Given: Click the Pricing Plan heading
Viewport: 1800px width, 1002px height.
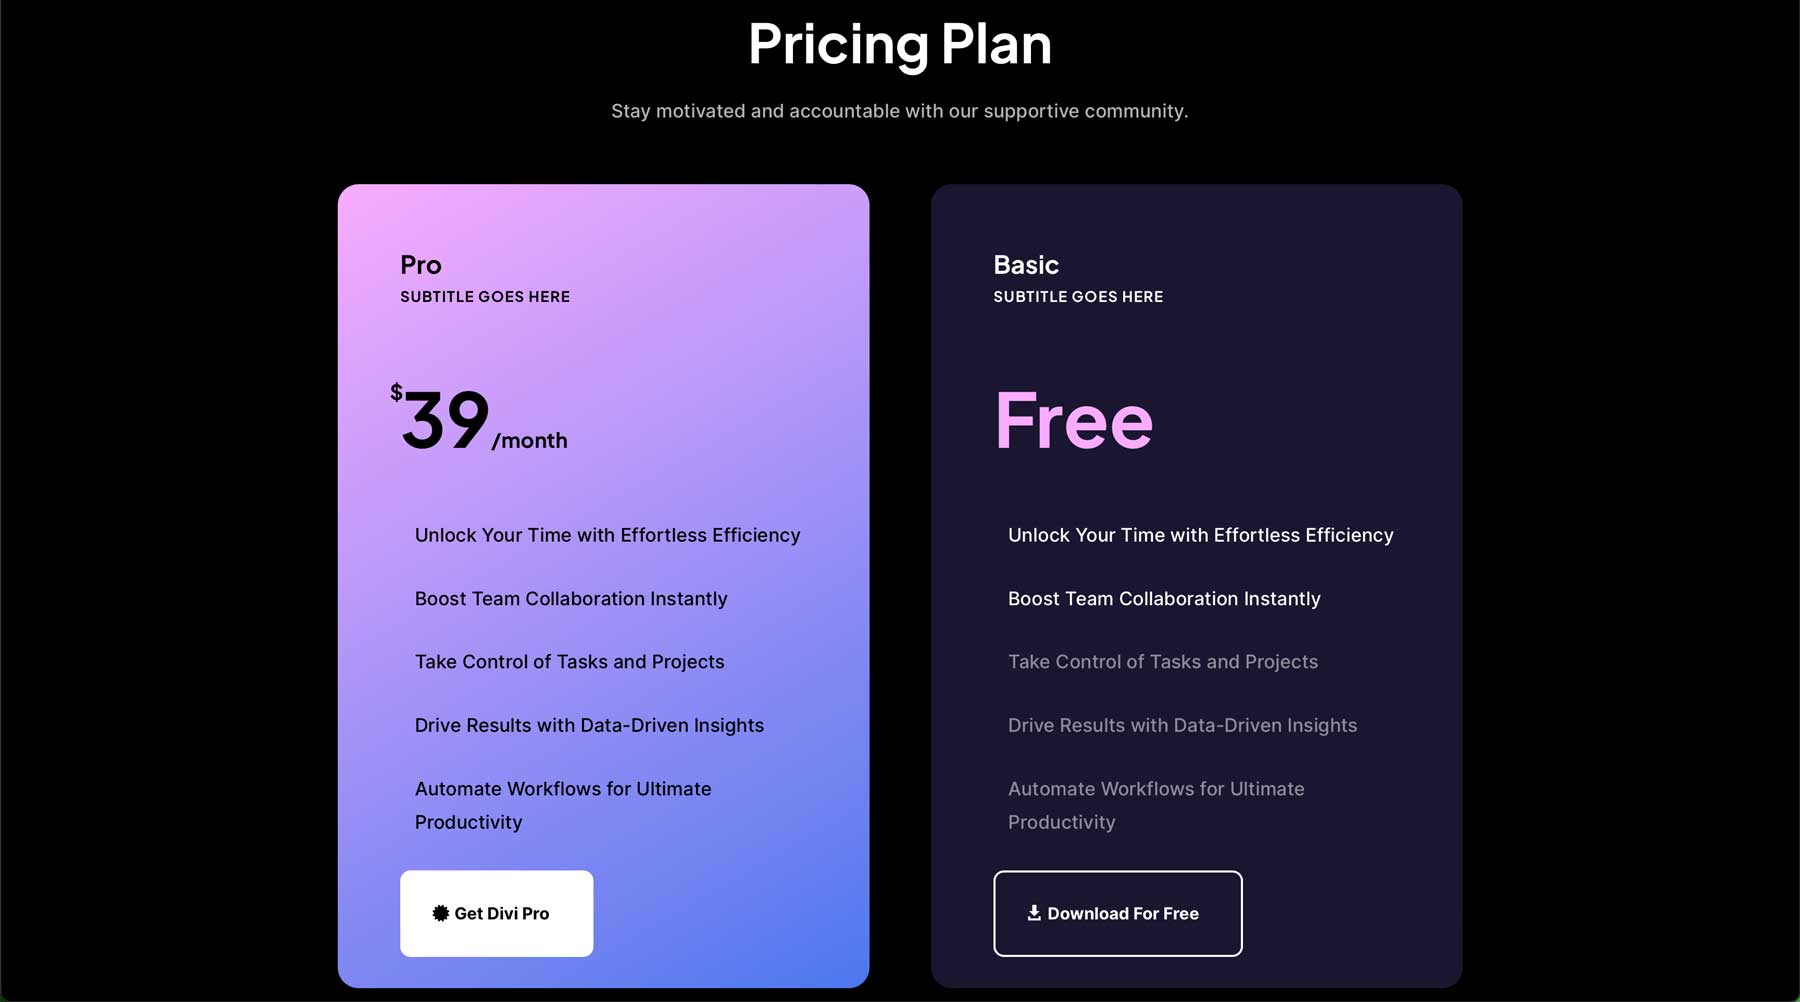Looking at the screenshot, I should pyautogui.click(x=899, y=45).
